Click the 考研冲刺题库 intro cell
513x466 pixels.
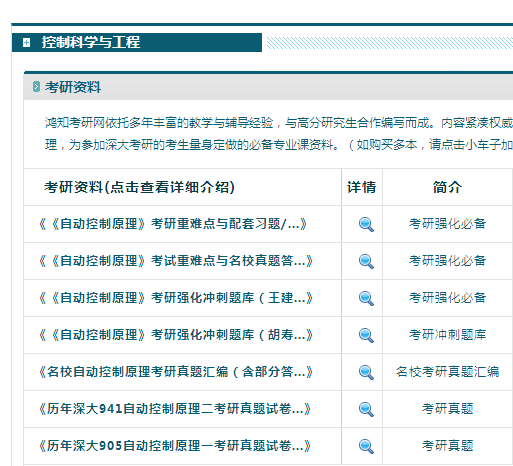pos(447,335)
